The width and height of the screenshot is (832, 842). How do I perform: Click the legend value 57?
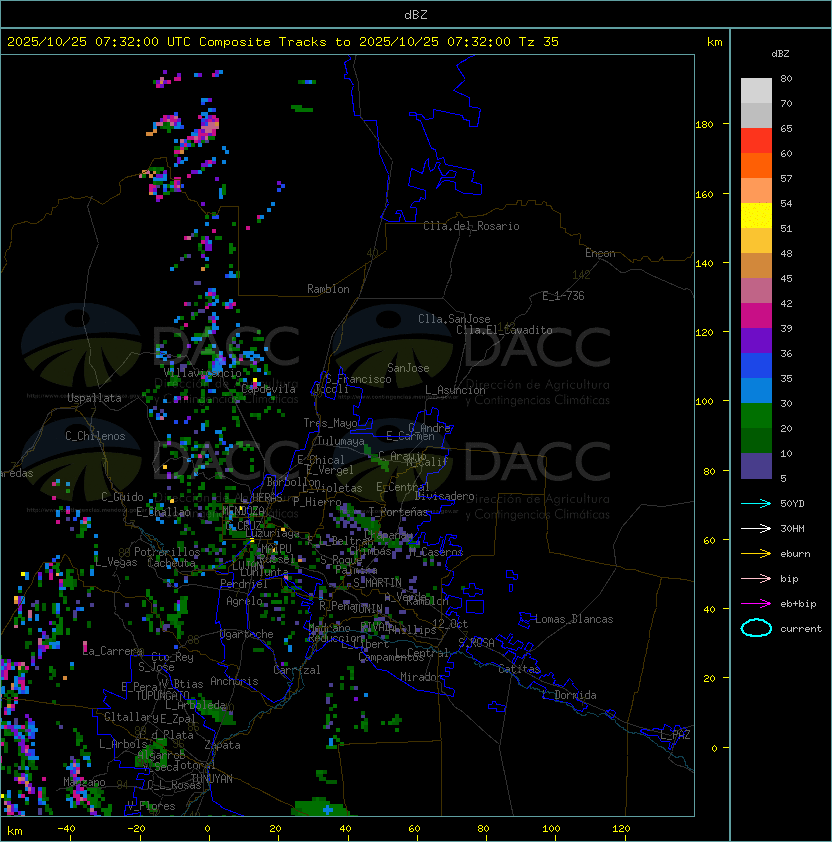click(x=786, y=178)
